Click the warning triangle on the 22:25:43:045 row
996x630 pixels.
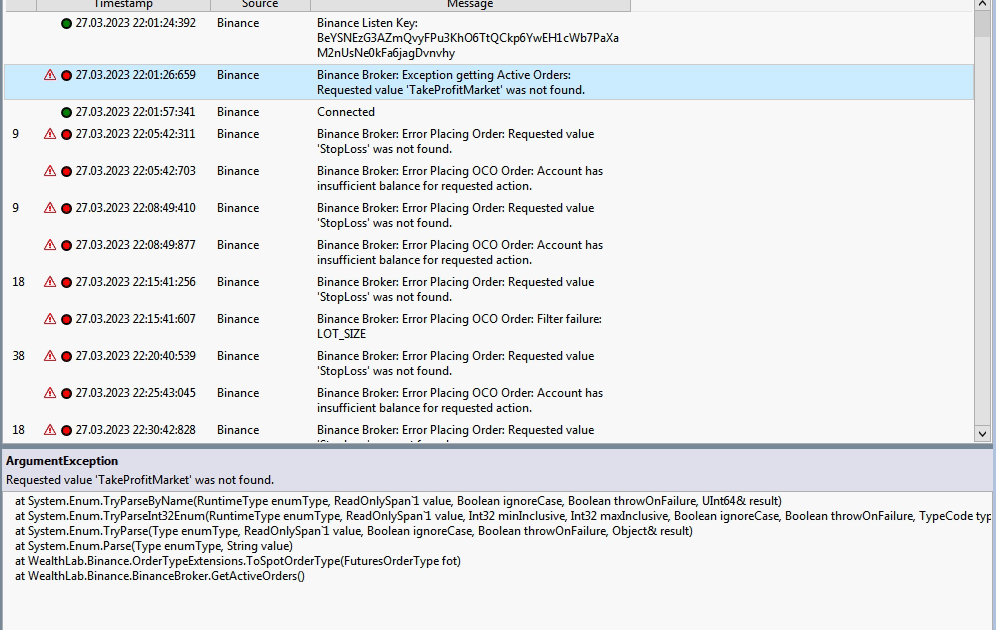click(50, 393)
